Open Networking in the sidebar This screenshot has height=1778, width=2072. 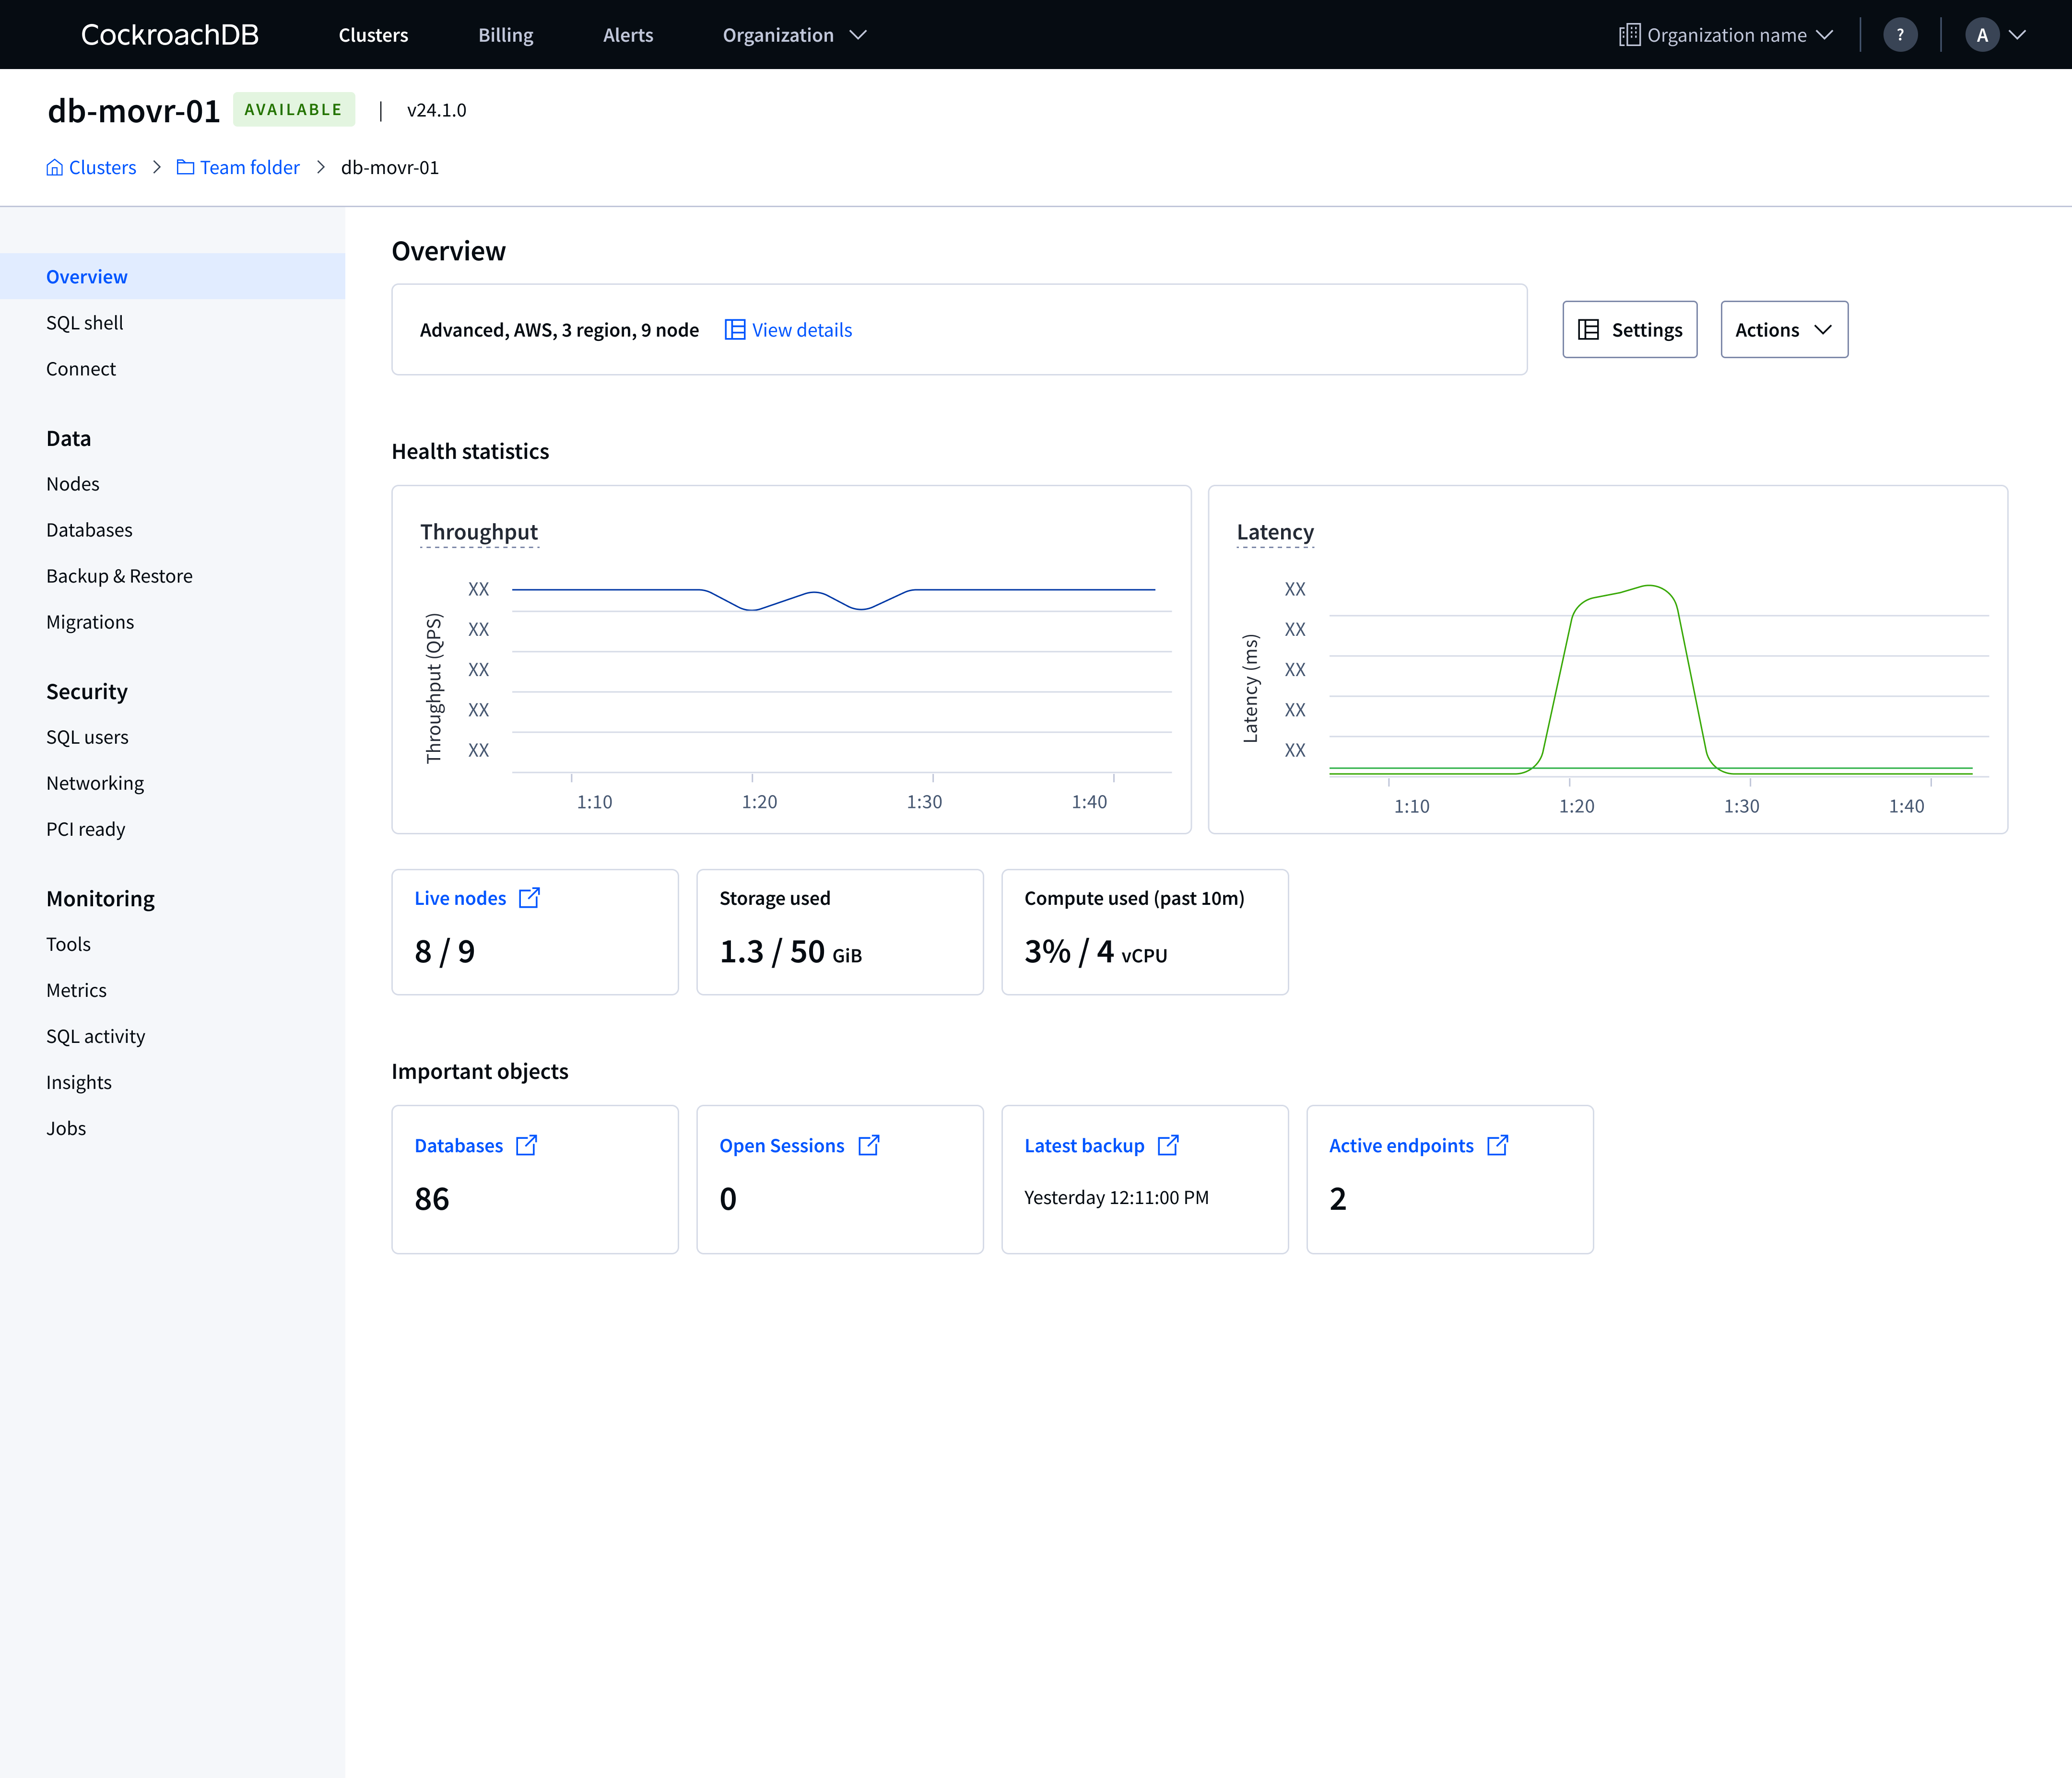[x=95, y=783]
